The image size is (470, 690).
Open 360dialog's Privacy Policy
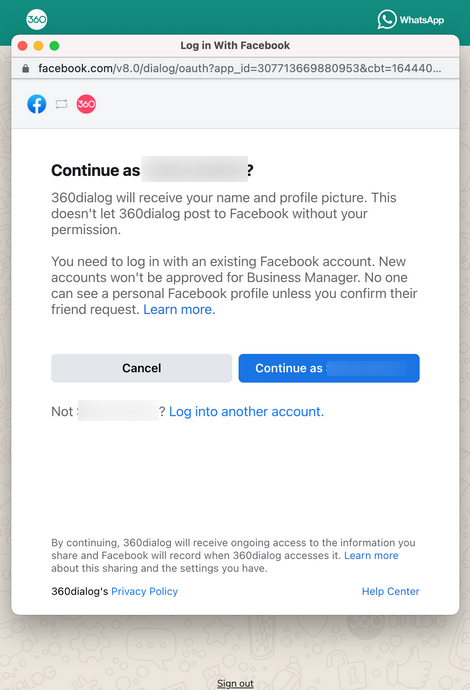click(x=144, y=591)
